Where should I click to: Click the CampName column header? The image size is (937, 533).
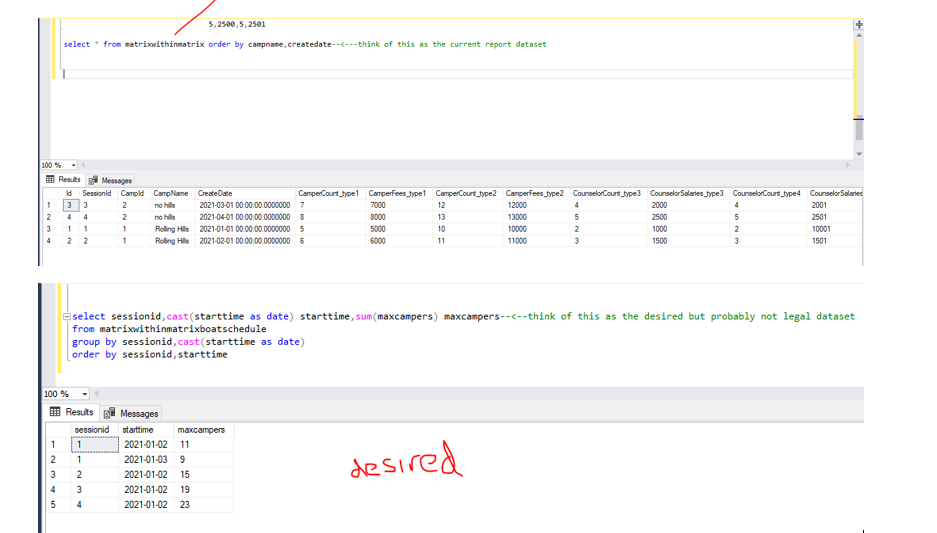pyautogui.click(x=171, y=194)
